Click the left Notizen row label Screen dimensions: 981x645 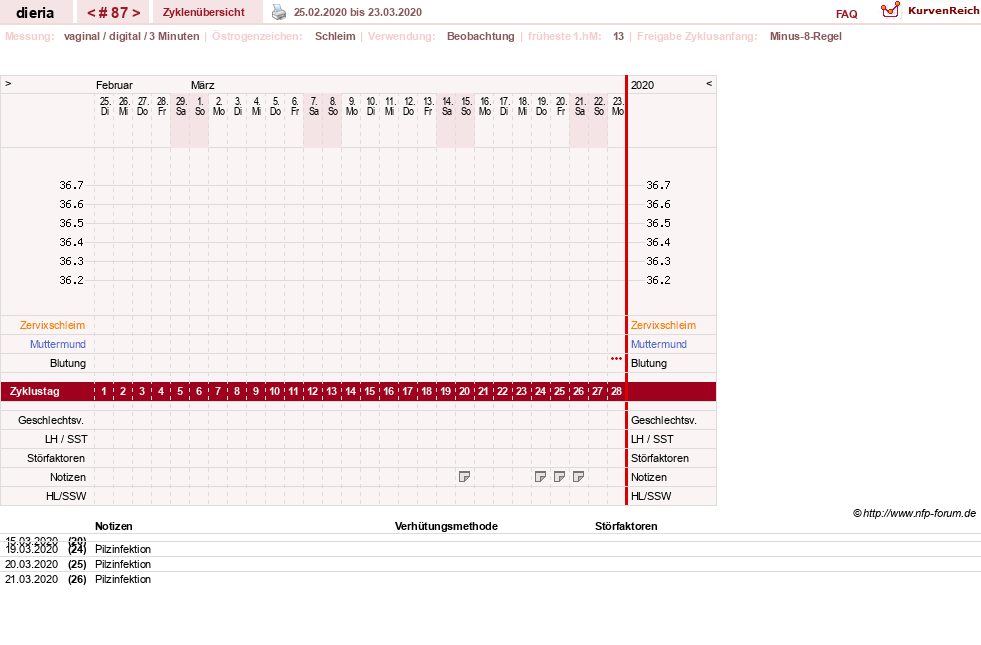point(68,477)
